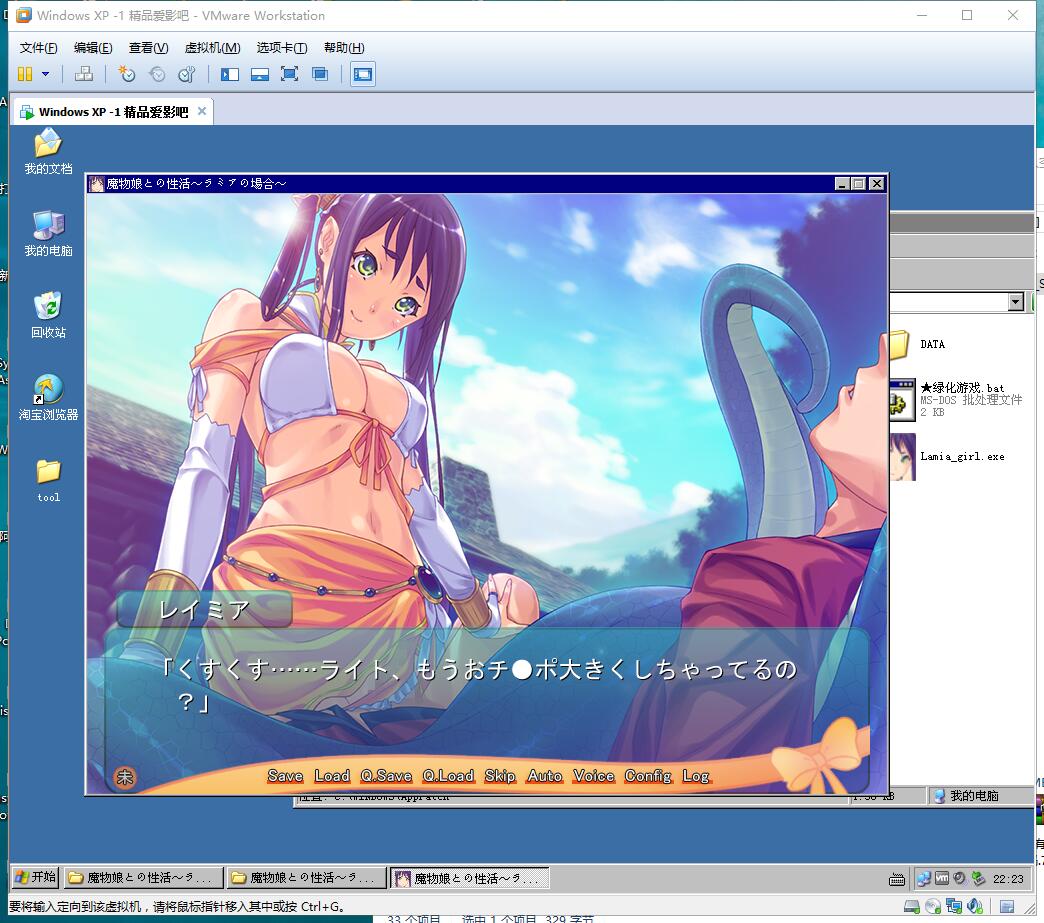Viewport: 1044px width, 923px height.
Task: Select ★绿化游戏.bat file in Explorer window
Action: pyautogui.click(x=957, y=400)
